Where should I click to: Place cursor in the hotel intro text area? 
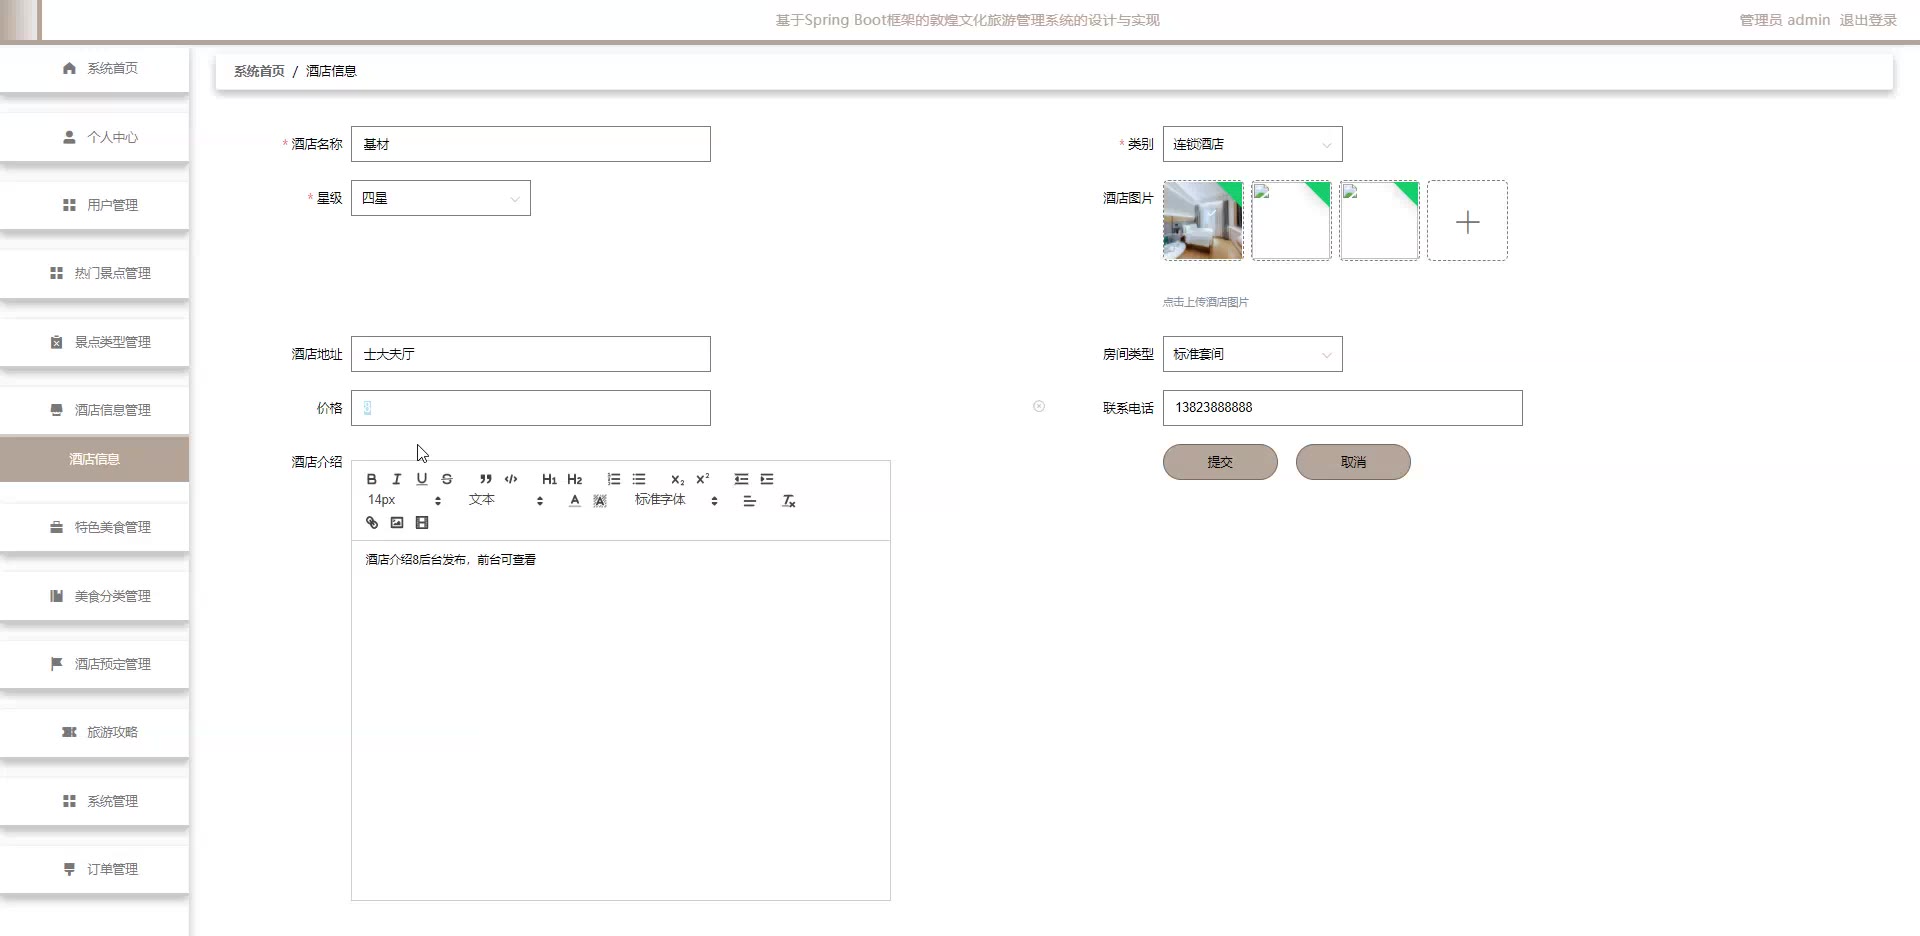pos(620,720)
